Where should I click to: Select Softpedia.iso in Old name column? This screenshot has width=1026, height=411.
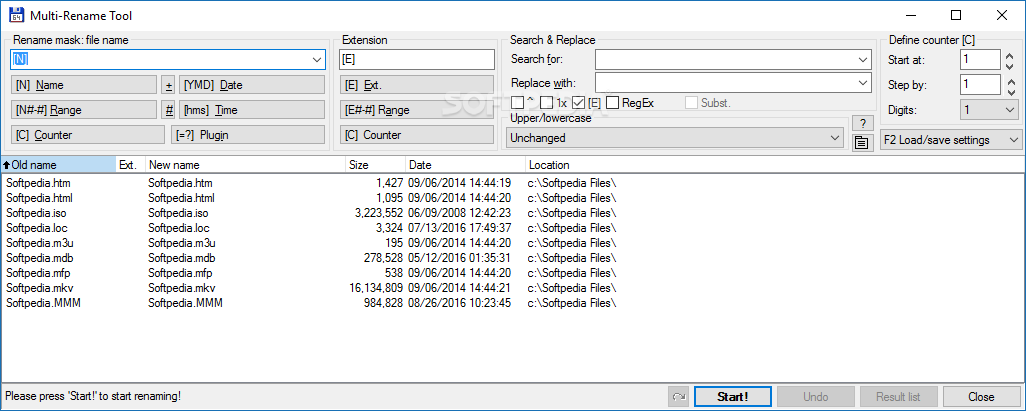pos(36,213)
